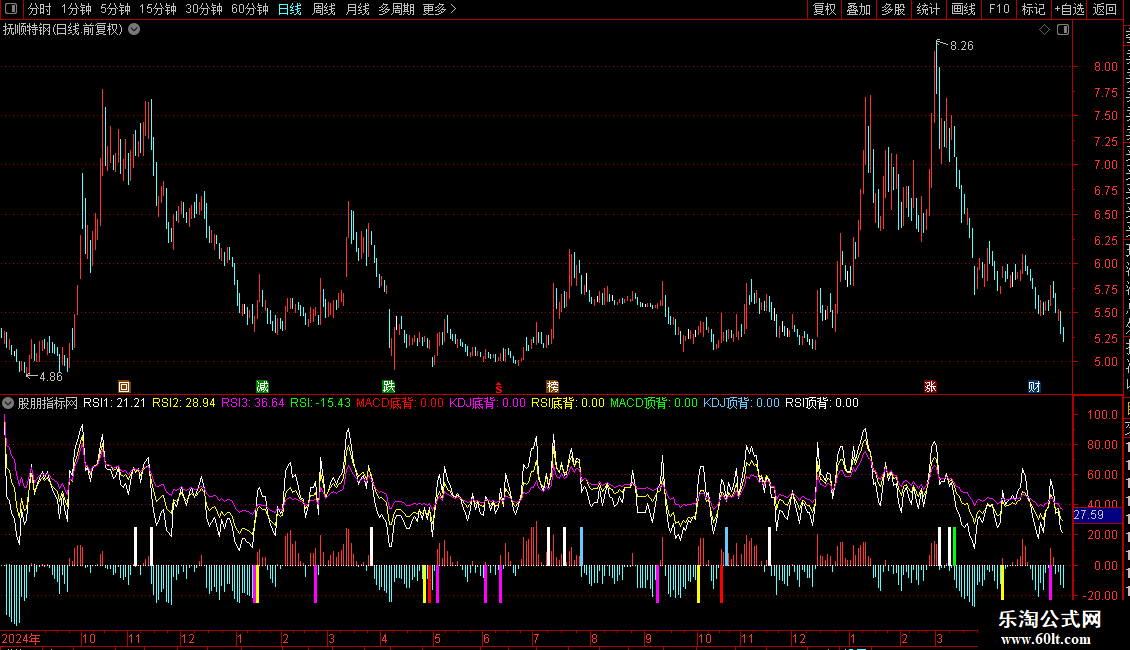Screen dimensions: 1130x650
Task: Open the indicator settings dropdown near 股朋指标网
Action: [x=8, y=403]
